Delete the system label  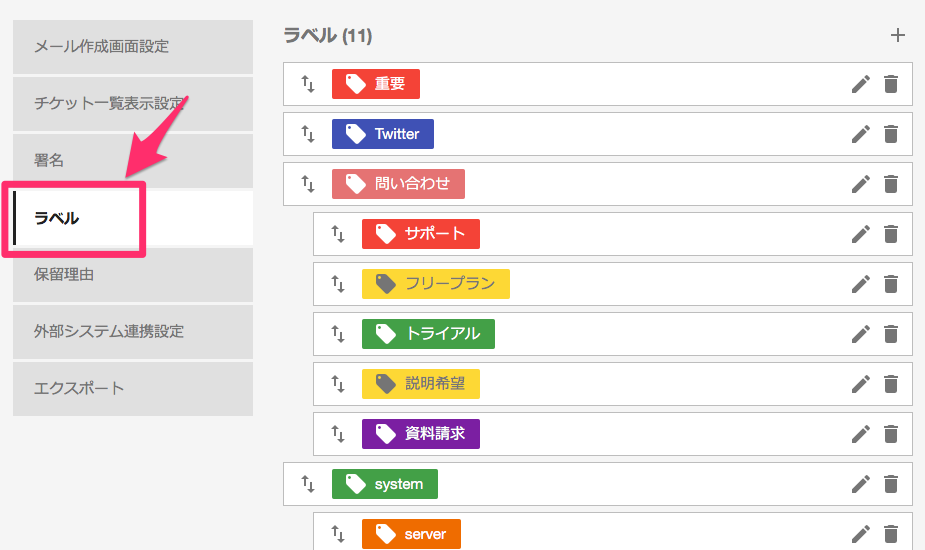click(891, 484)
